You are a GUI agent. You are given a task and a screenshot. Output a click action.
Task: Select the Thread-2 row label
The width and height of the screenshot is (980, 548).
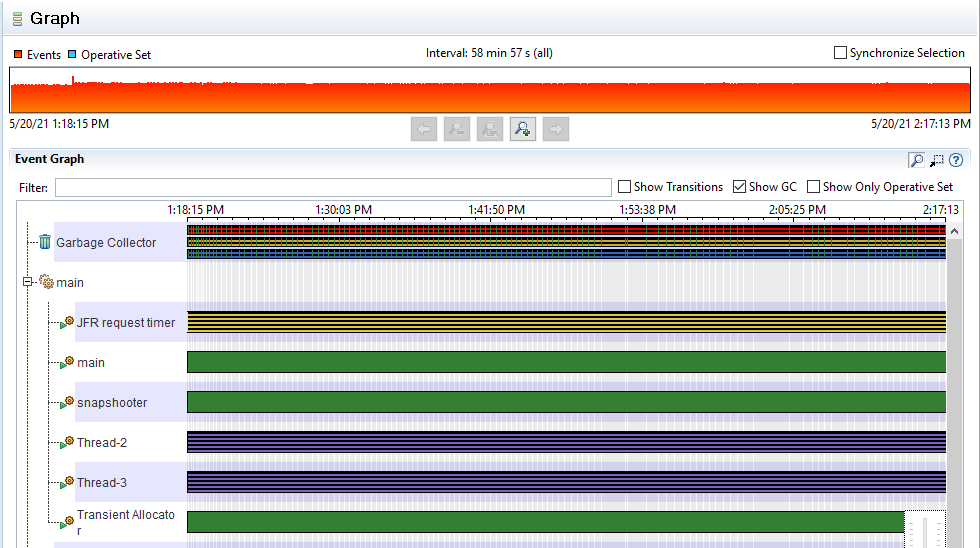pos(102,442)
